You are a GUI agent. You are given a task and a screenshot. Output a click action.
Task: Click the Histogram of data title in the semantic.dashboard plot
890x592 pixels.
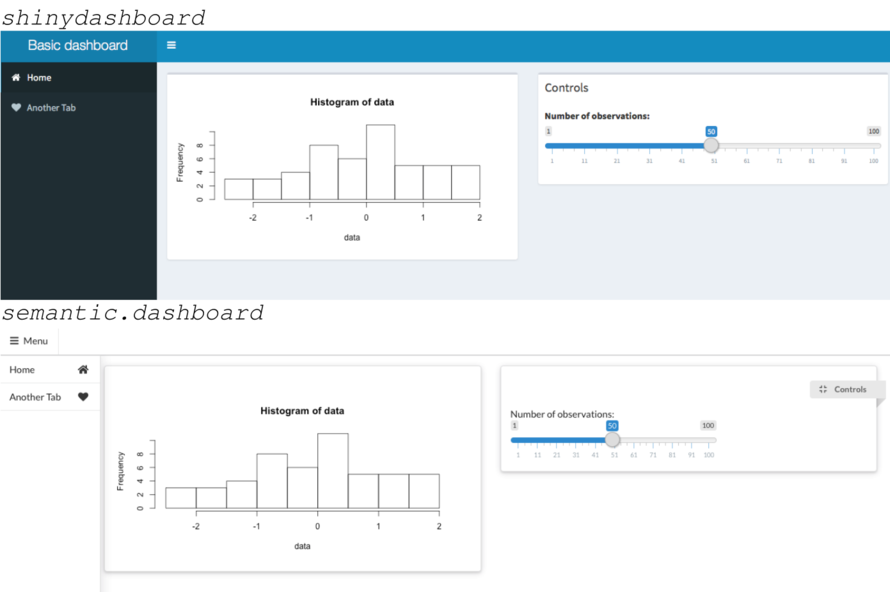(302, 410)
